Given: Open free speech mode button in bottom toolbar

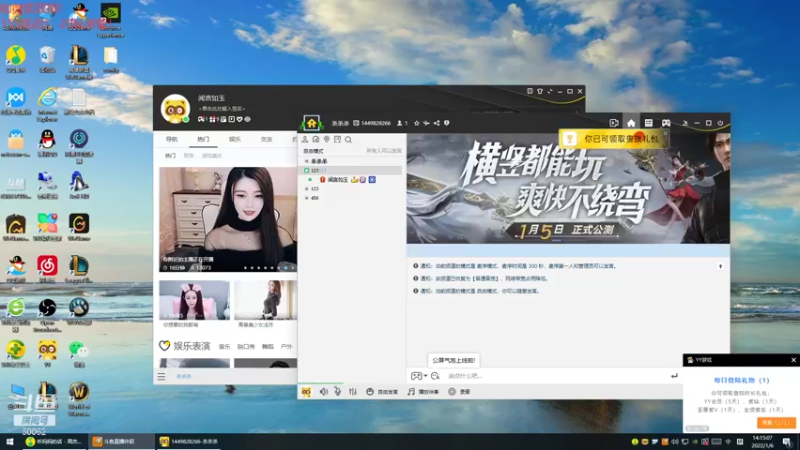Looking at the screenshot, I should click(382, 392).
